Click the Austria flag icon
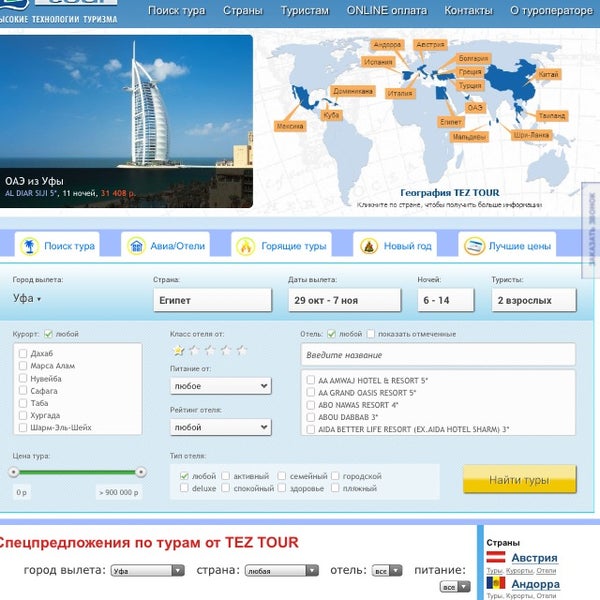600x600 pixels. [x=496, y=558]
